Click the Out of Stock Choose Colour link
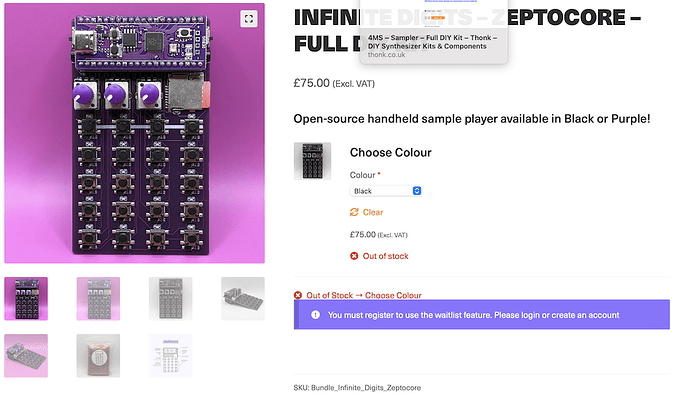Viewport: 690px width, 395px height. pos(364,295)
